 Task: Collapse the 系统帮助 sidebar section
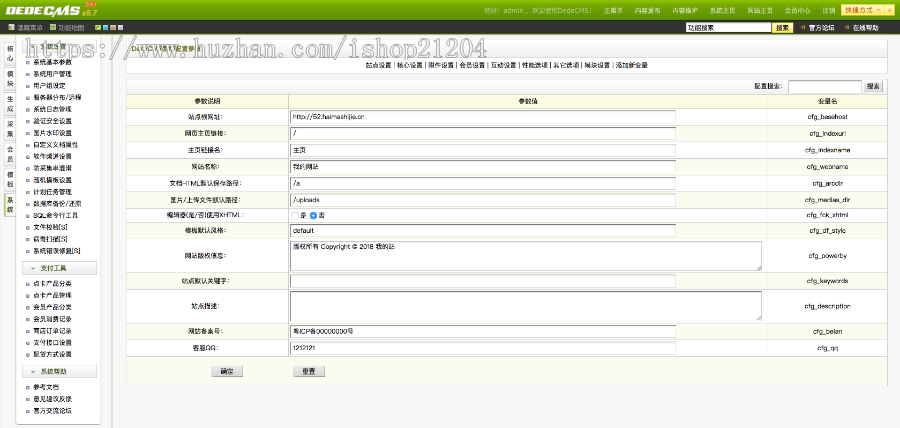click(x=59, y=371)
